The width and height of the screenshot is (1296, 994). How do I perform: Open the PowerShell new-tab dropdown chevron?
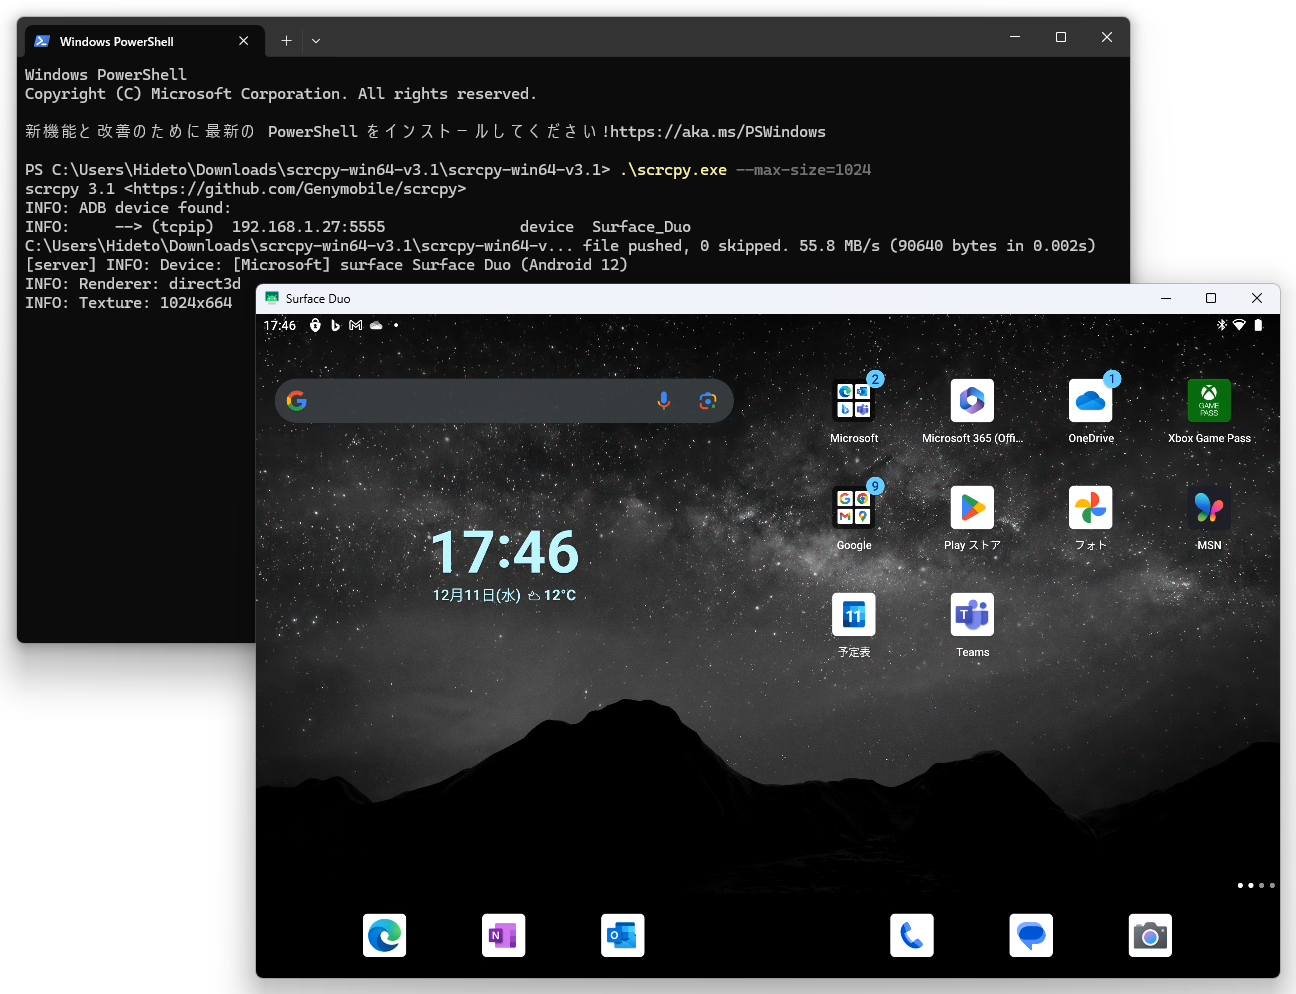pos(316,40)
